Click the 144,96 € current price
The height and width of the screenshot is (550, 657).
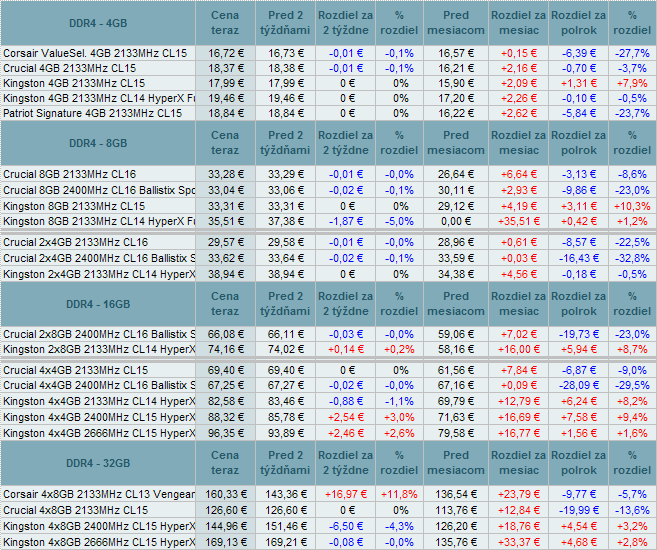pos(226,526)
